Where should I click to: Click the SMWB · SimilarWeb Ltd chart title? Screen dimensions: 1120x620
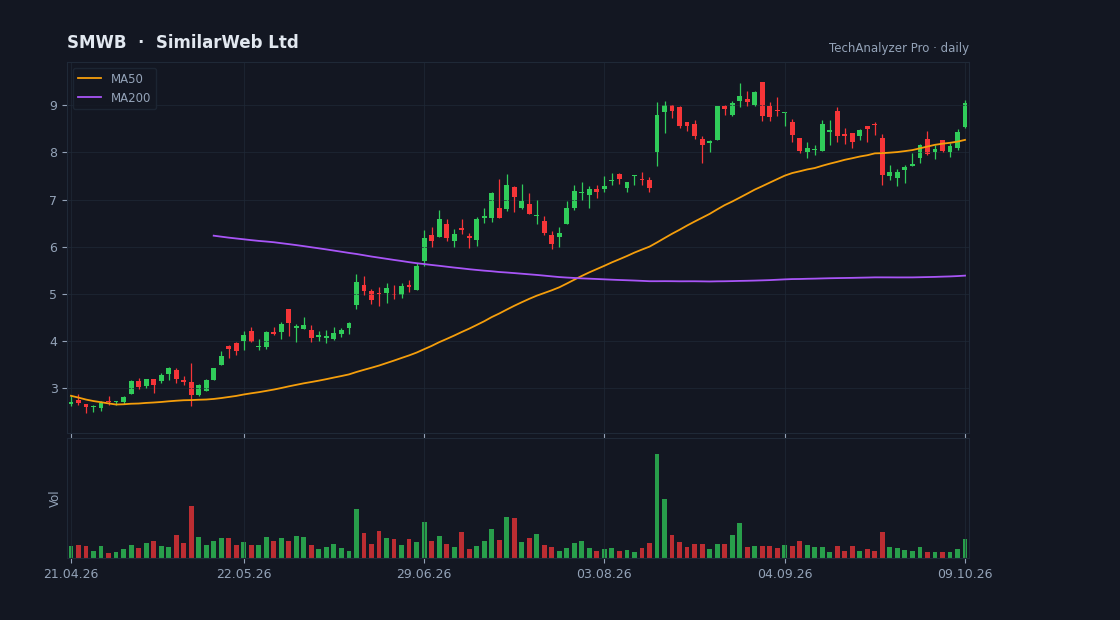pyautogui.click(x=183, y=42)
